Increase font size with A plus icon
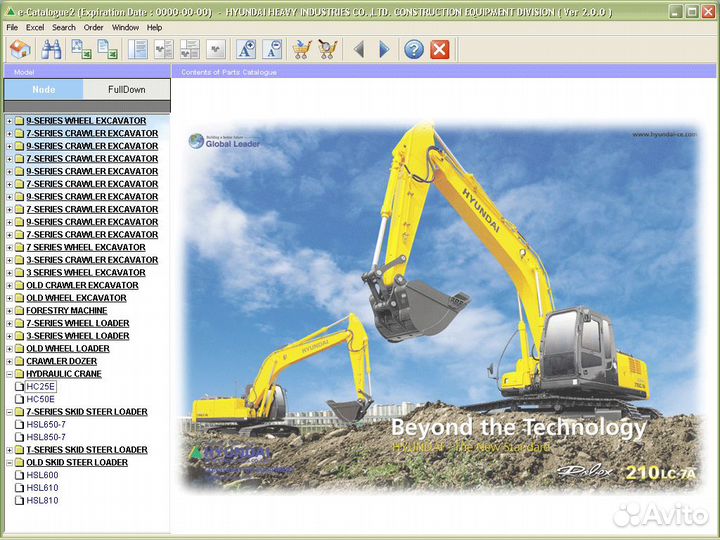Viewport: 720px width, 540px height. coord(246,49)
